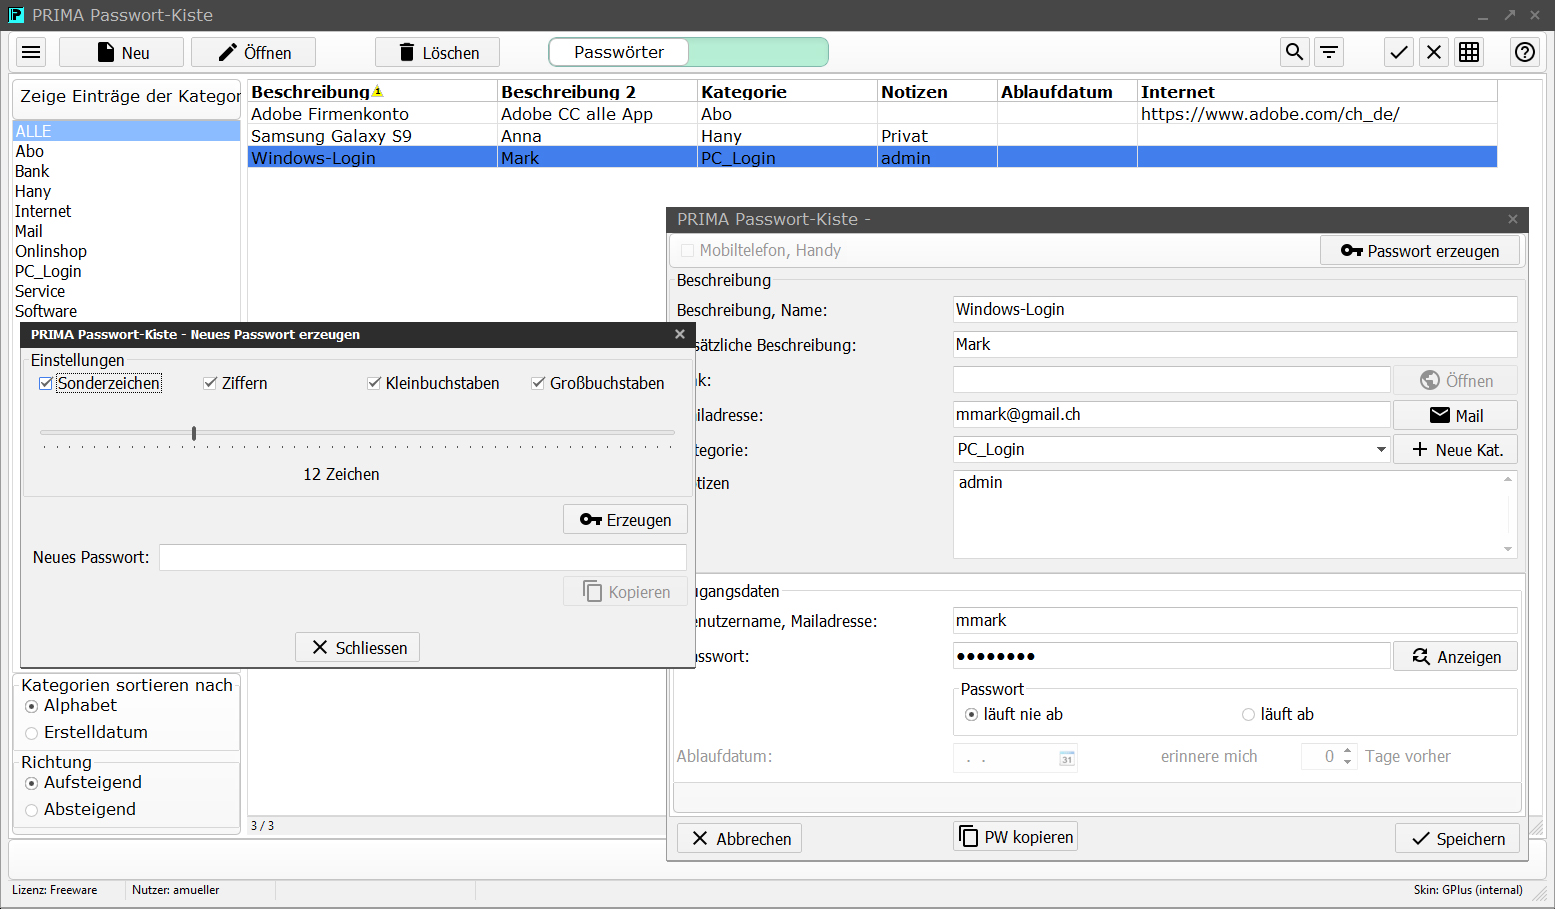Screen dimensions: 1555x909
Task: Close the entry dialog with its title bar X
Action: [x=1513, y=219]
